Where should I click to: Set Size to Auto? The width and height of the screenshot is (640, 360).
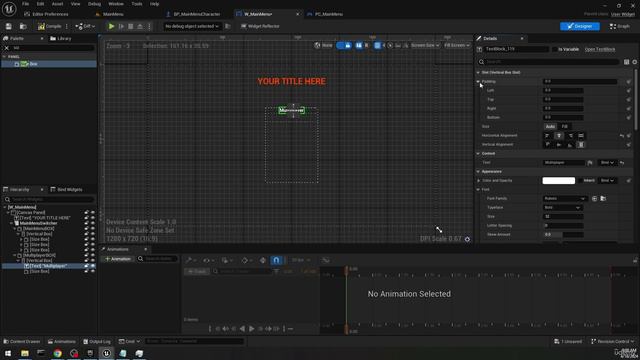pyautogui.click(x=550, y=127)
